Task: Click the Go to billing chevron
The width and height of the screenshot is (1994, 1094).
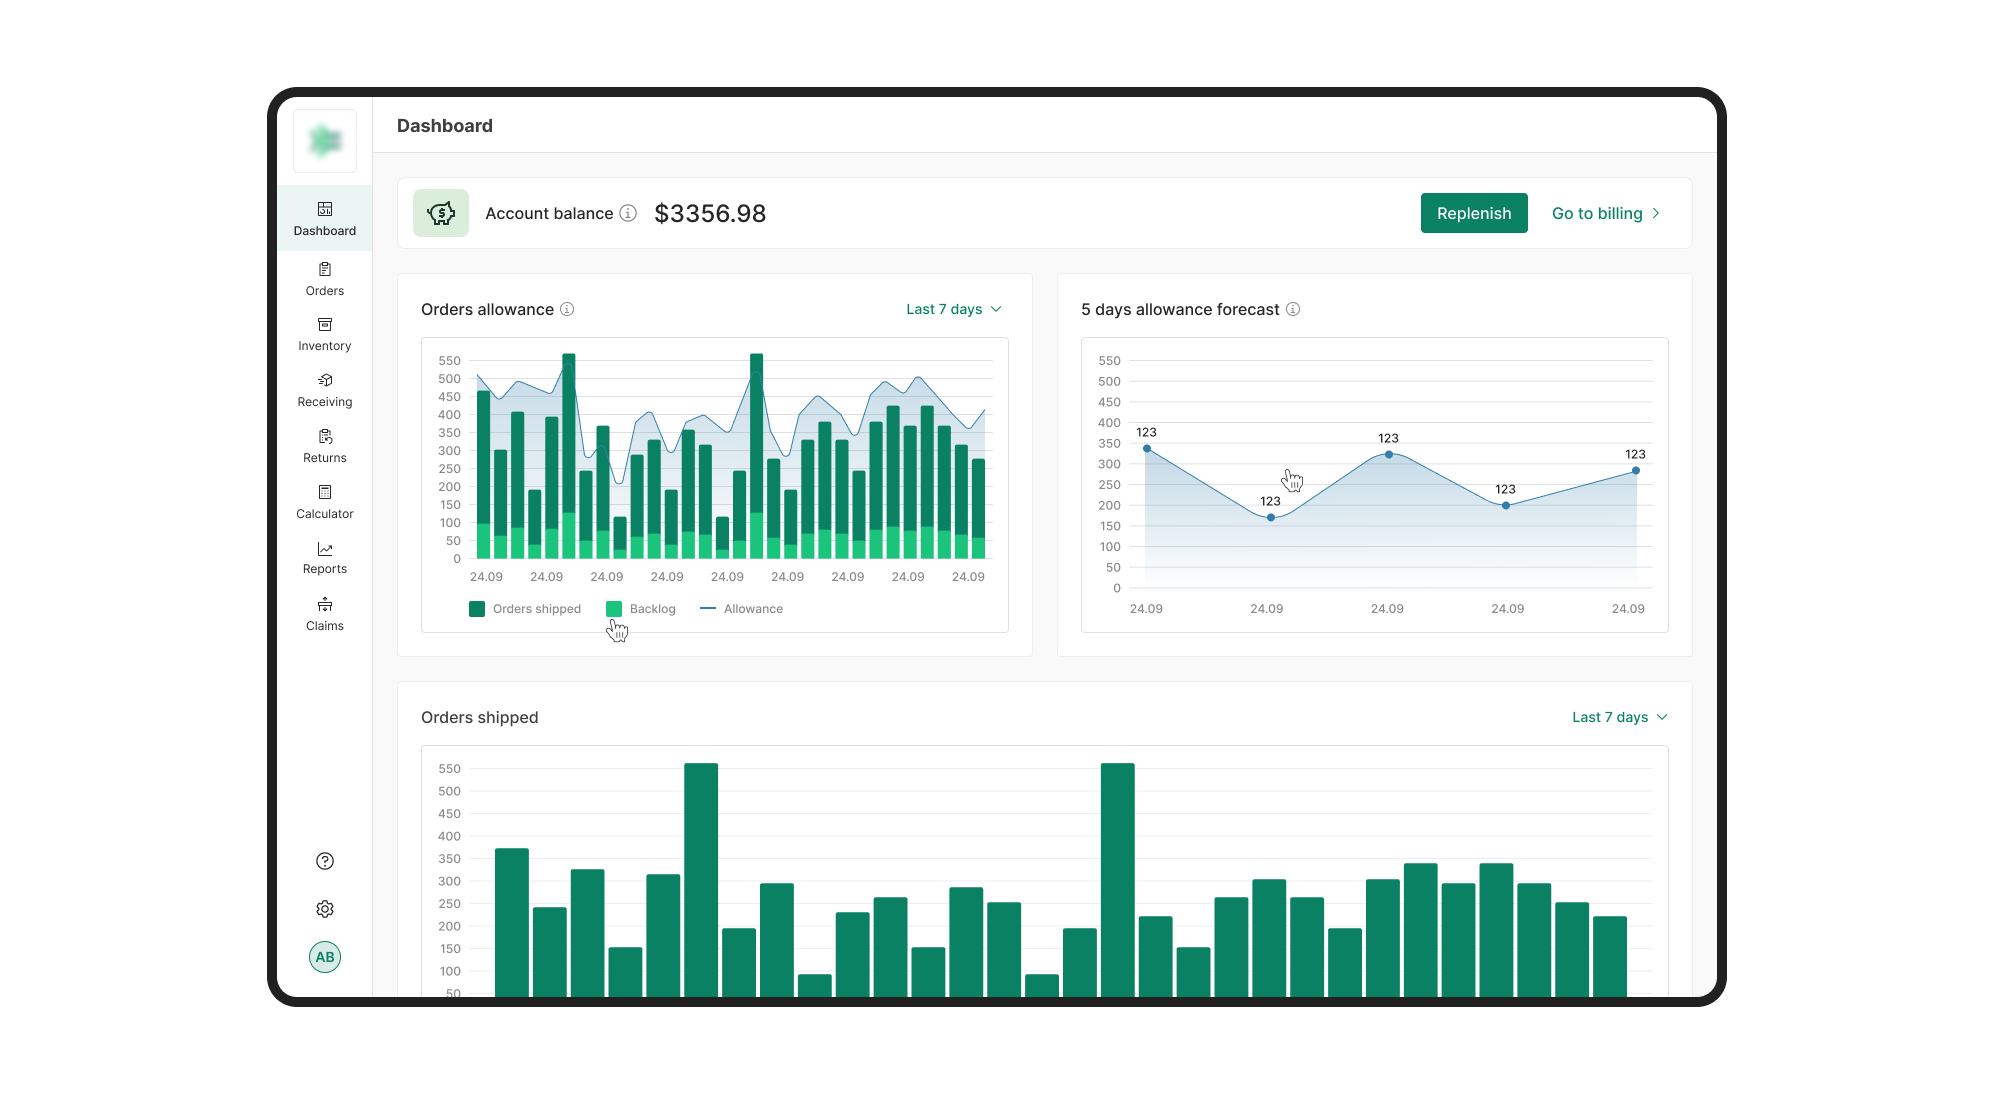Action: [x=1657, y=213]
